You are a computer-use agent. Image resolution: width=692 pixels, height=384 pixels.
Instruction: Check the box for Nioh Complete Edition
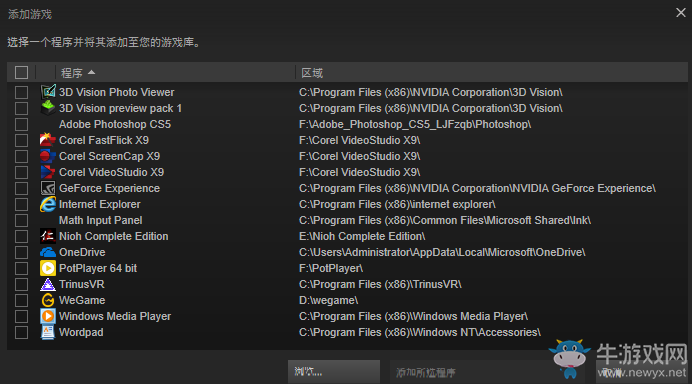tap(21, 236)
